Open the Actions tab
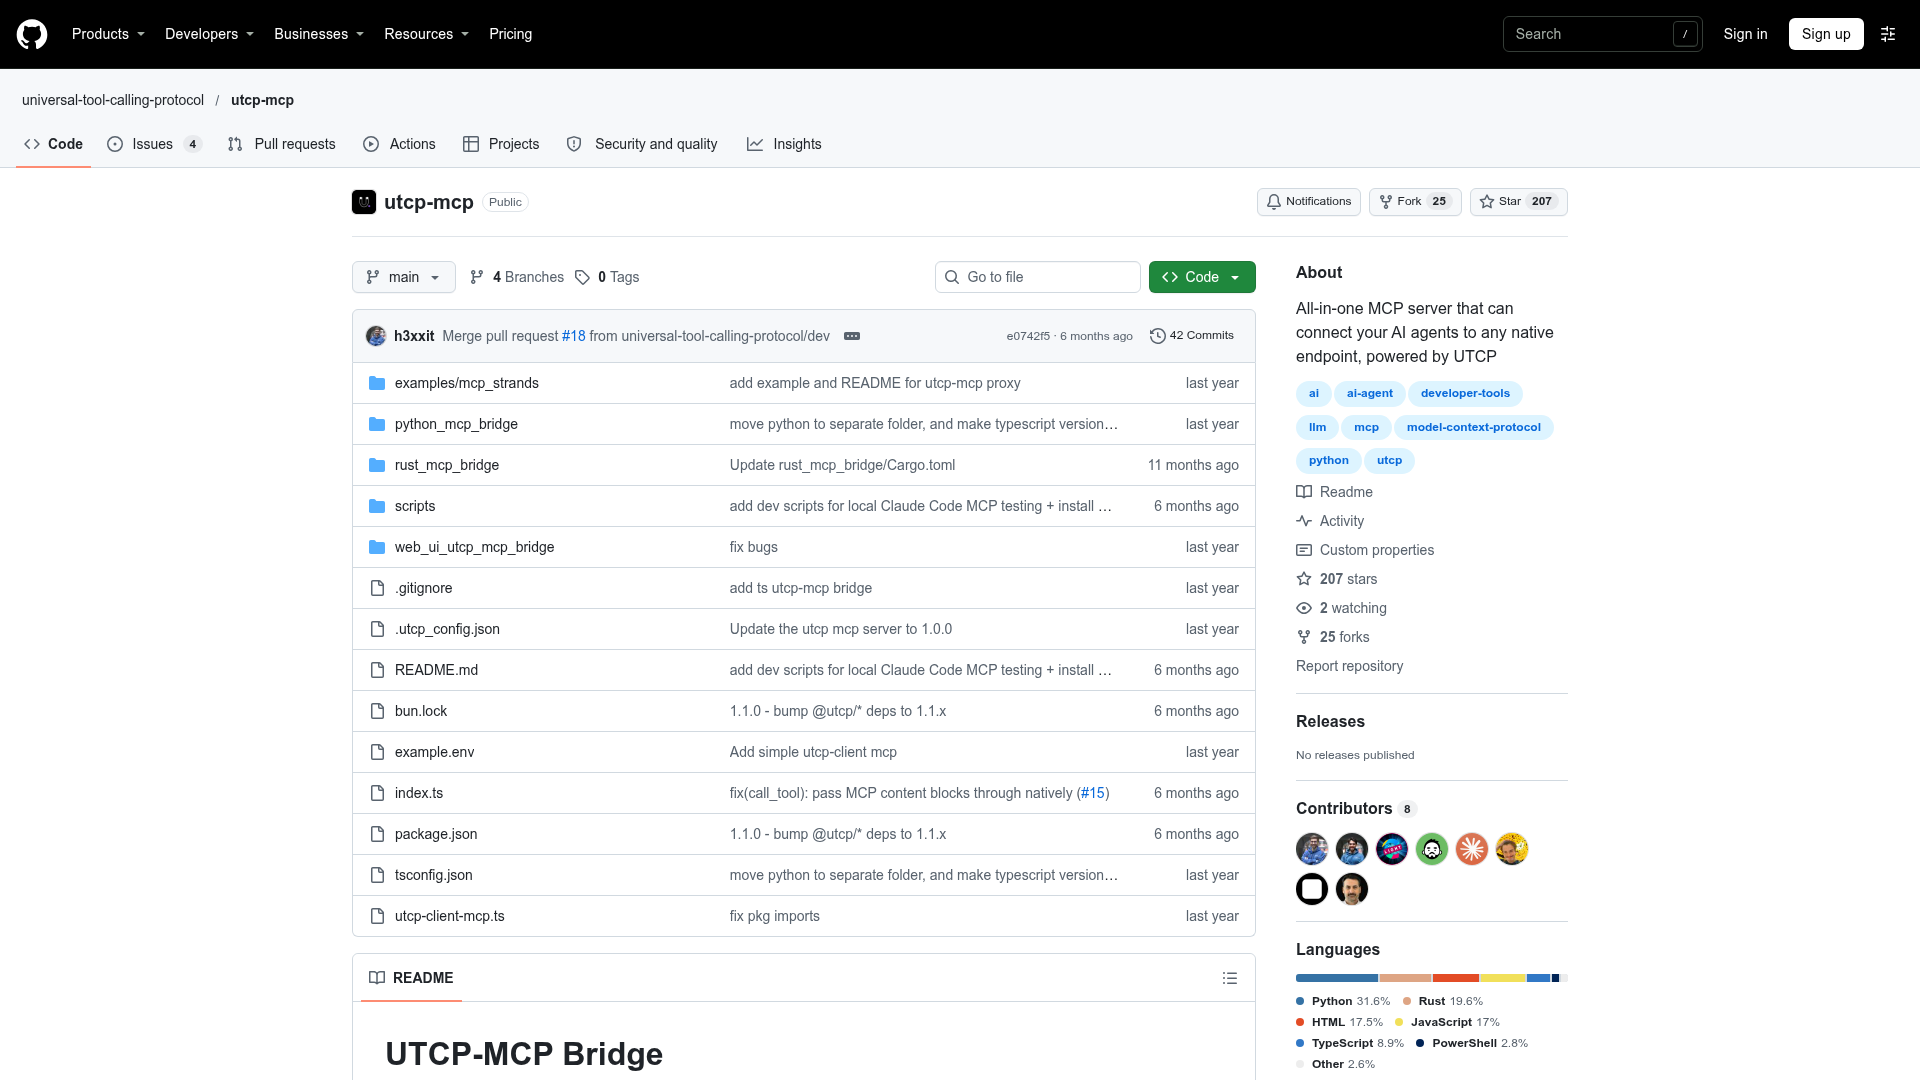The width and height of the screenshot is (1920, 1080). coord(400,144)
